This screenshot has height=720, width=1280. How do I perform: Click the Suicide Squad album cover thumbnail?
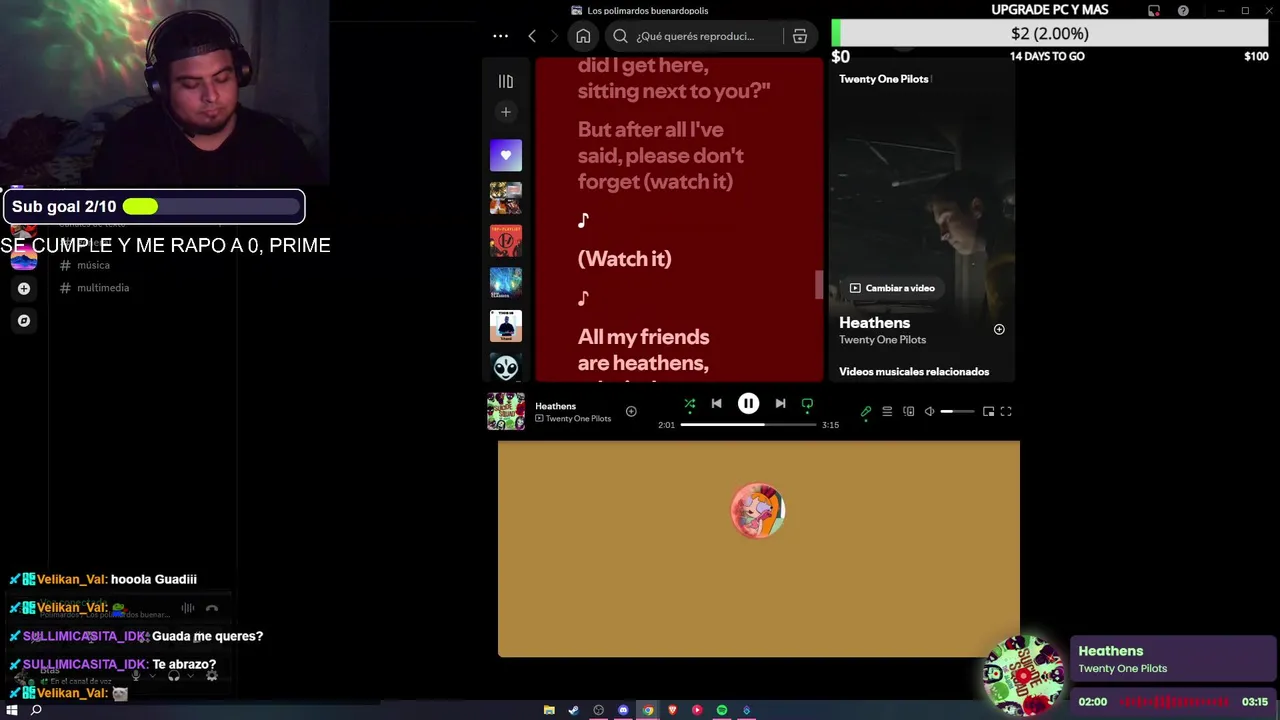pyautogui.click(x=506, y=411)
